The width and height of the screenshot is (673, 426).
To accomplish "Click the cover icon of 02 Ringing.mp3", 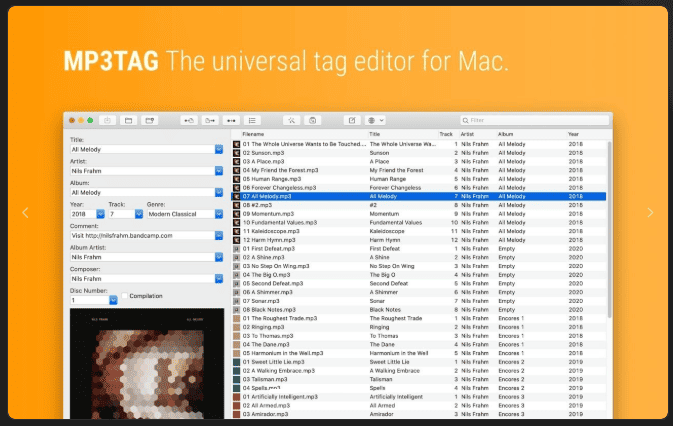I will pyautogui.click(x=236, y=327).
